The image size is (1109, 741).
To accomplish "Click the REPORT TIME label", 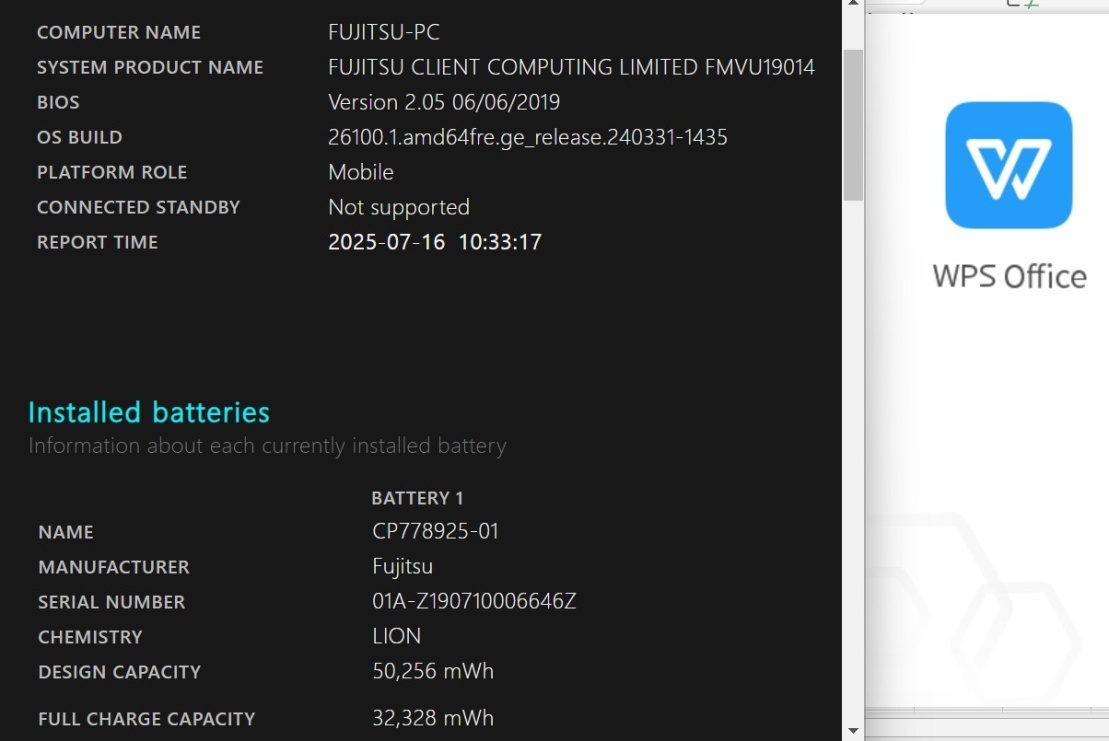I will point(98,243).
